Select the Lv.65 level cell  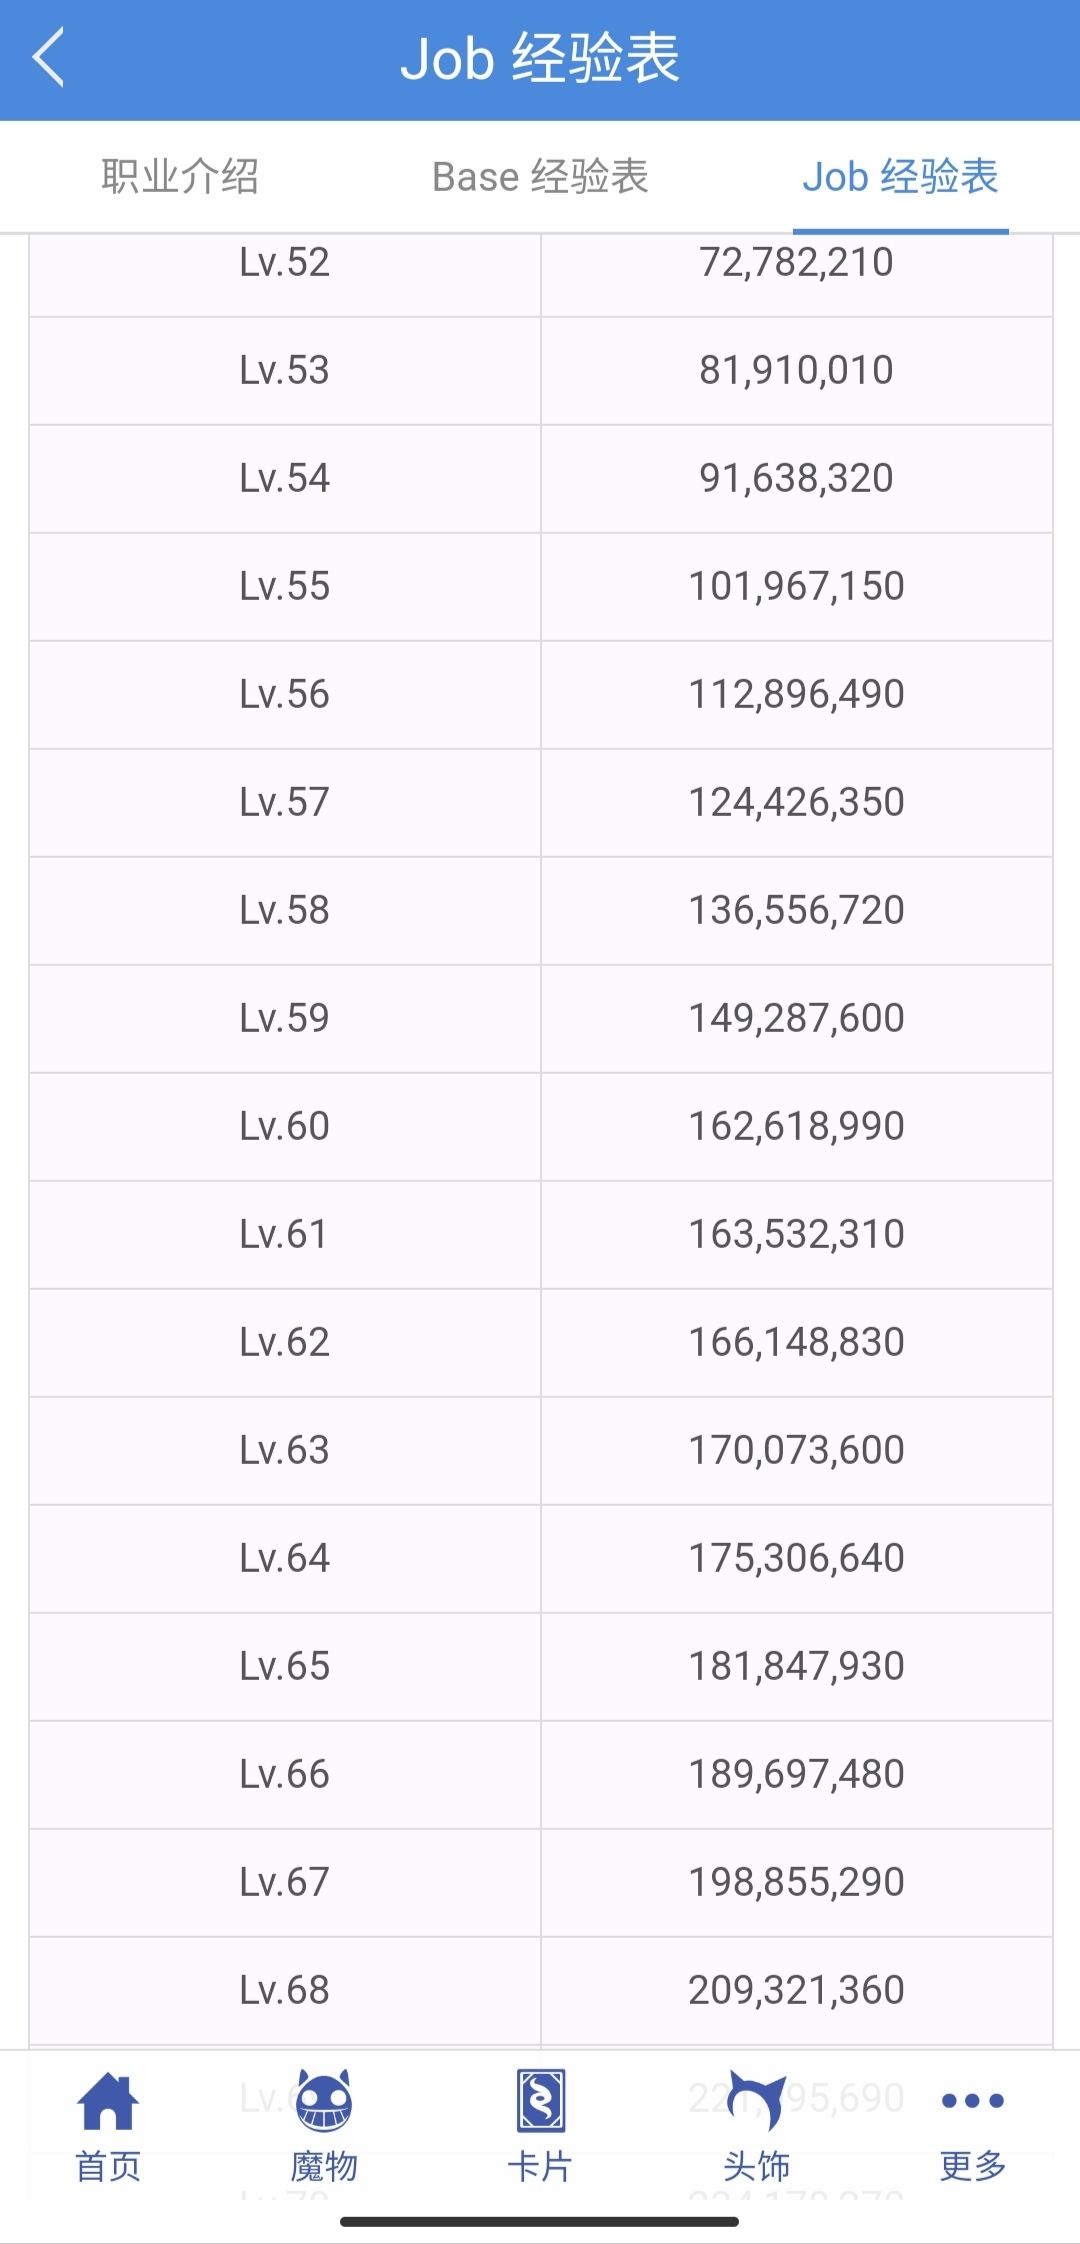284,1667
